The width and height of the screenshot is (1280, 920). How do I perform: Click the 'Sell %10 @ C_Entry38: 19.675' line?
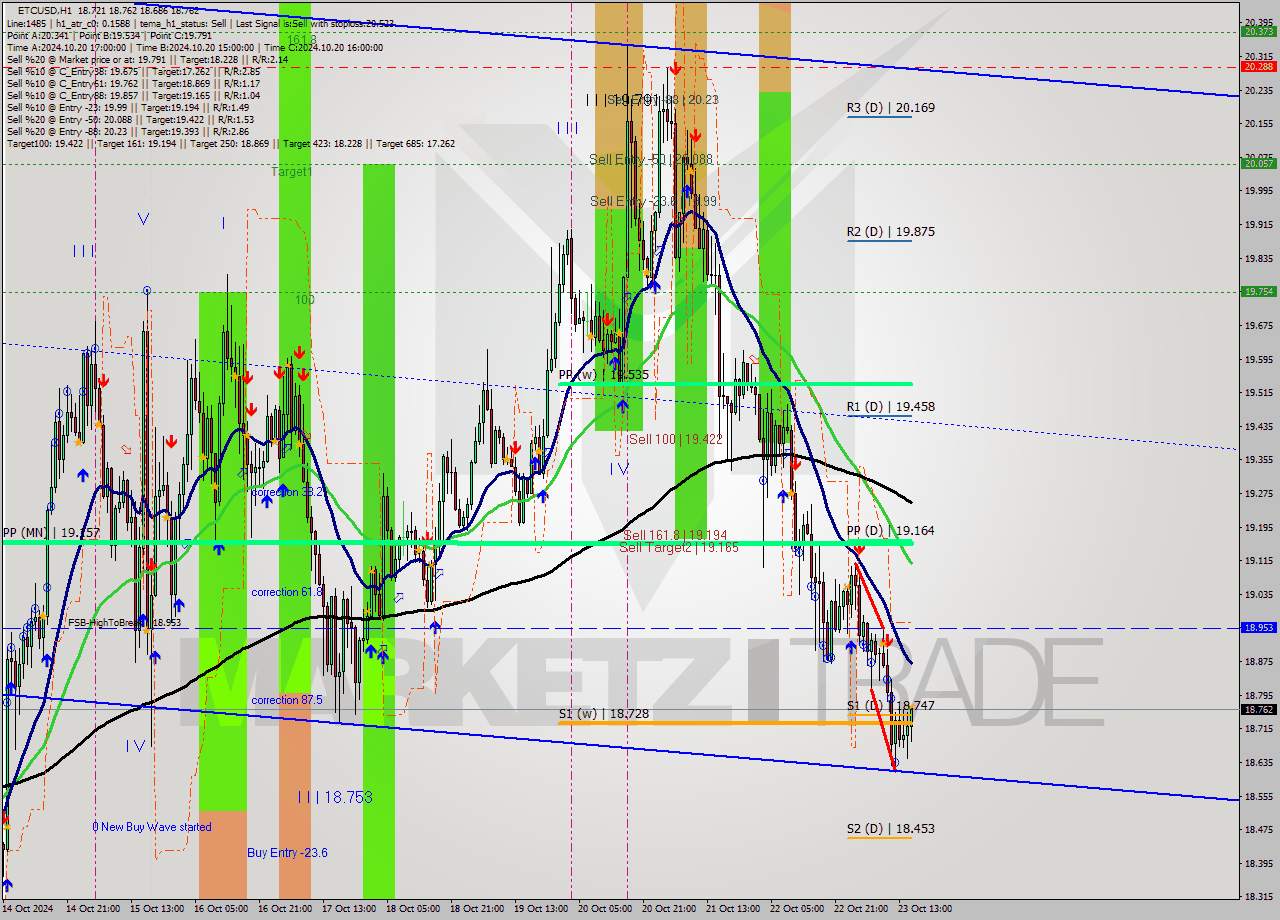click(x=133, y=71)
